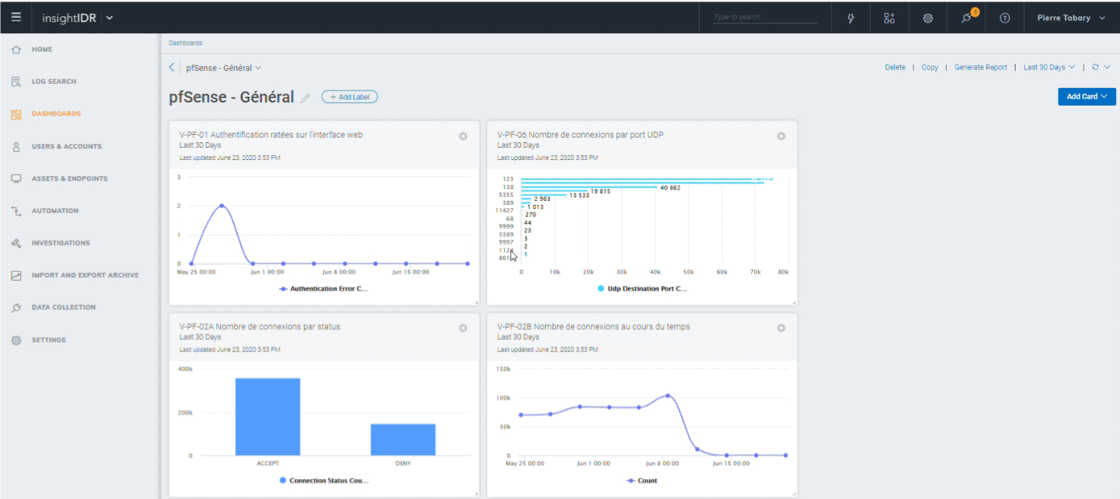The width and height of the screenshot is (1120, 499).
Task: Click the Add Card button
Action: (1086, 96)
